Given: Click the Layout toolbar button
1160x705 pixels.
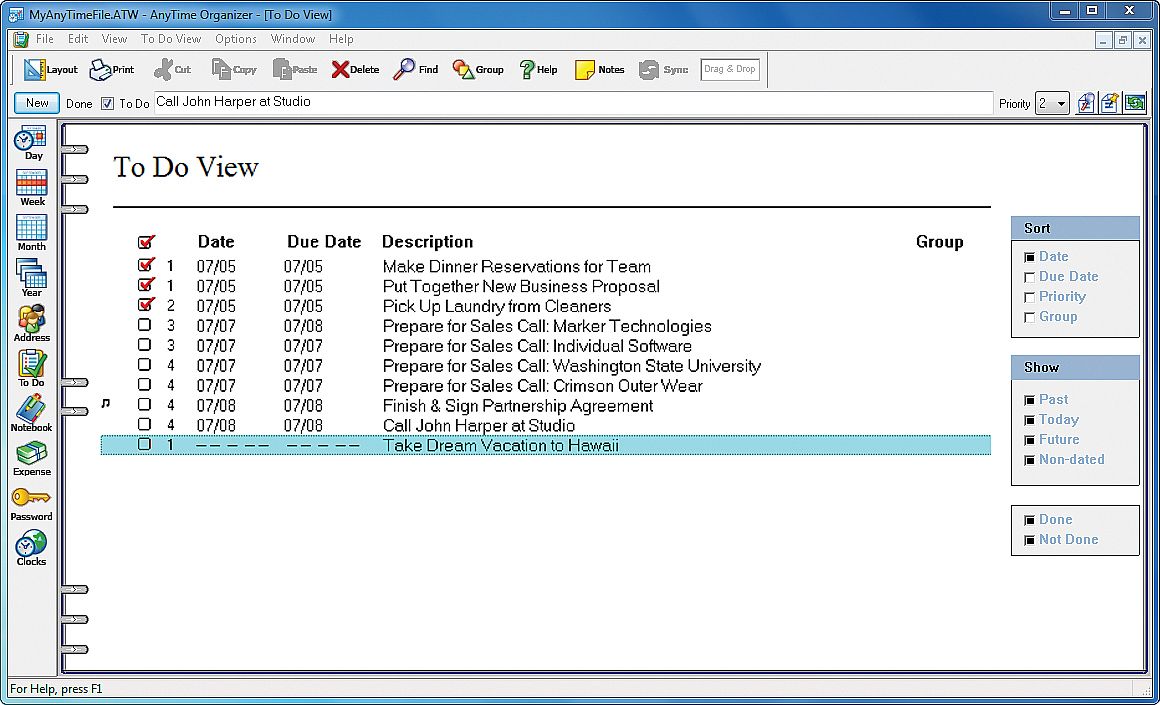Looking at the screenshot, I should [50, 69].
